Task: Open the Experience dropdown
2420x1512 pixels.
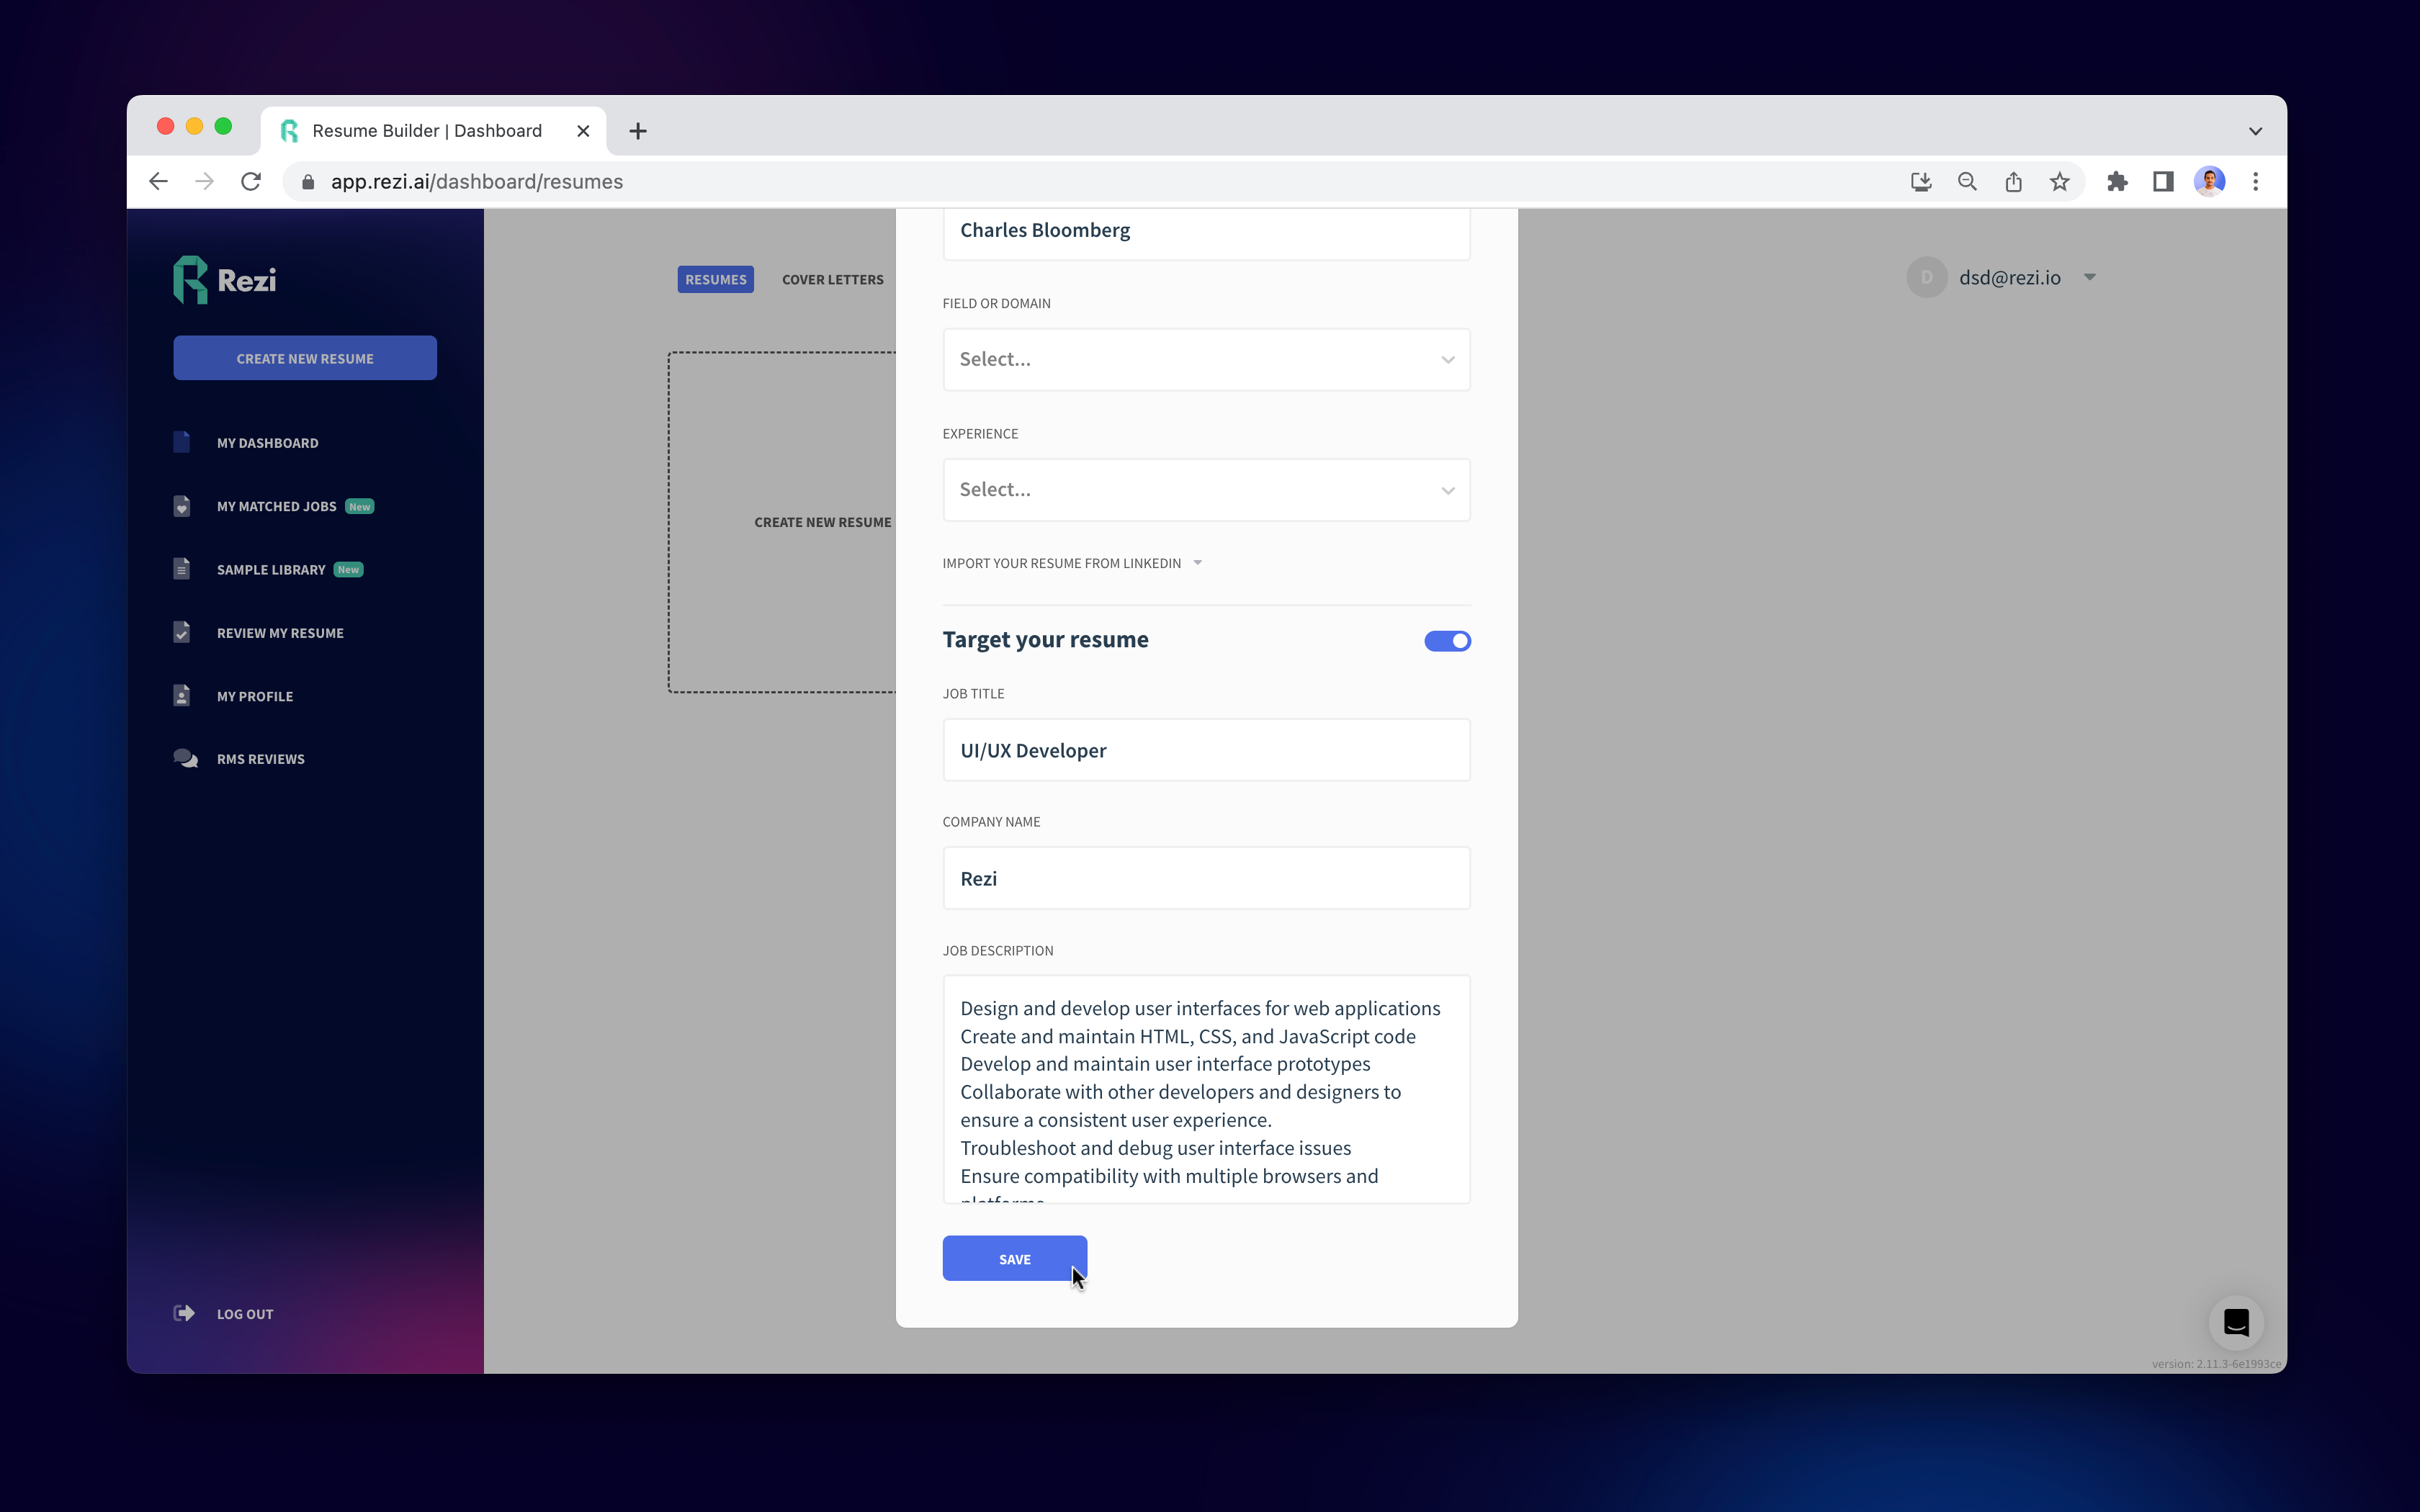Action: 1206,490
